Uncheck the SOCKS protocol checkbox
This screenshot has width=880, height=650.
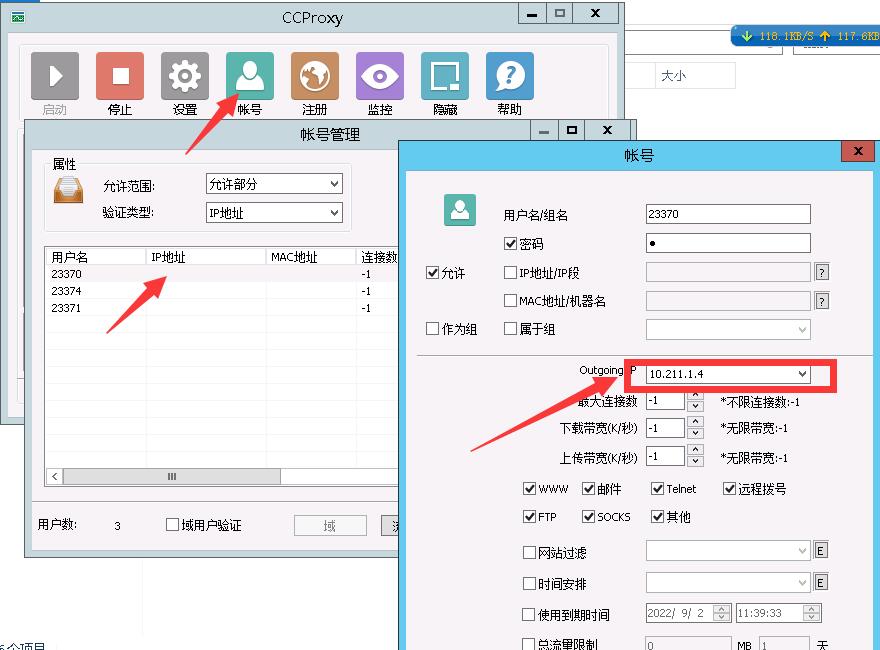point(588,517)
